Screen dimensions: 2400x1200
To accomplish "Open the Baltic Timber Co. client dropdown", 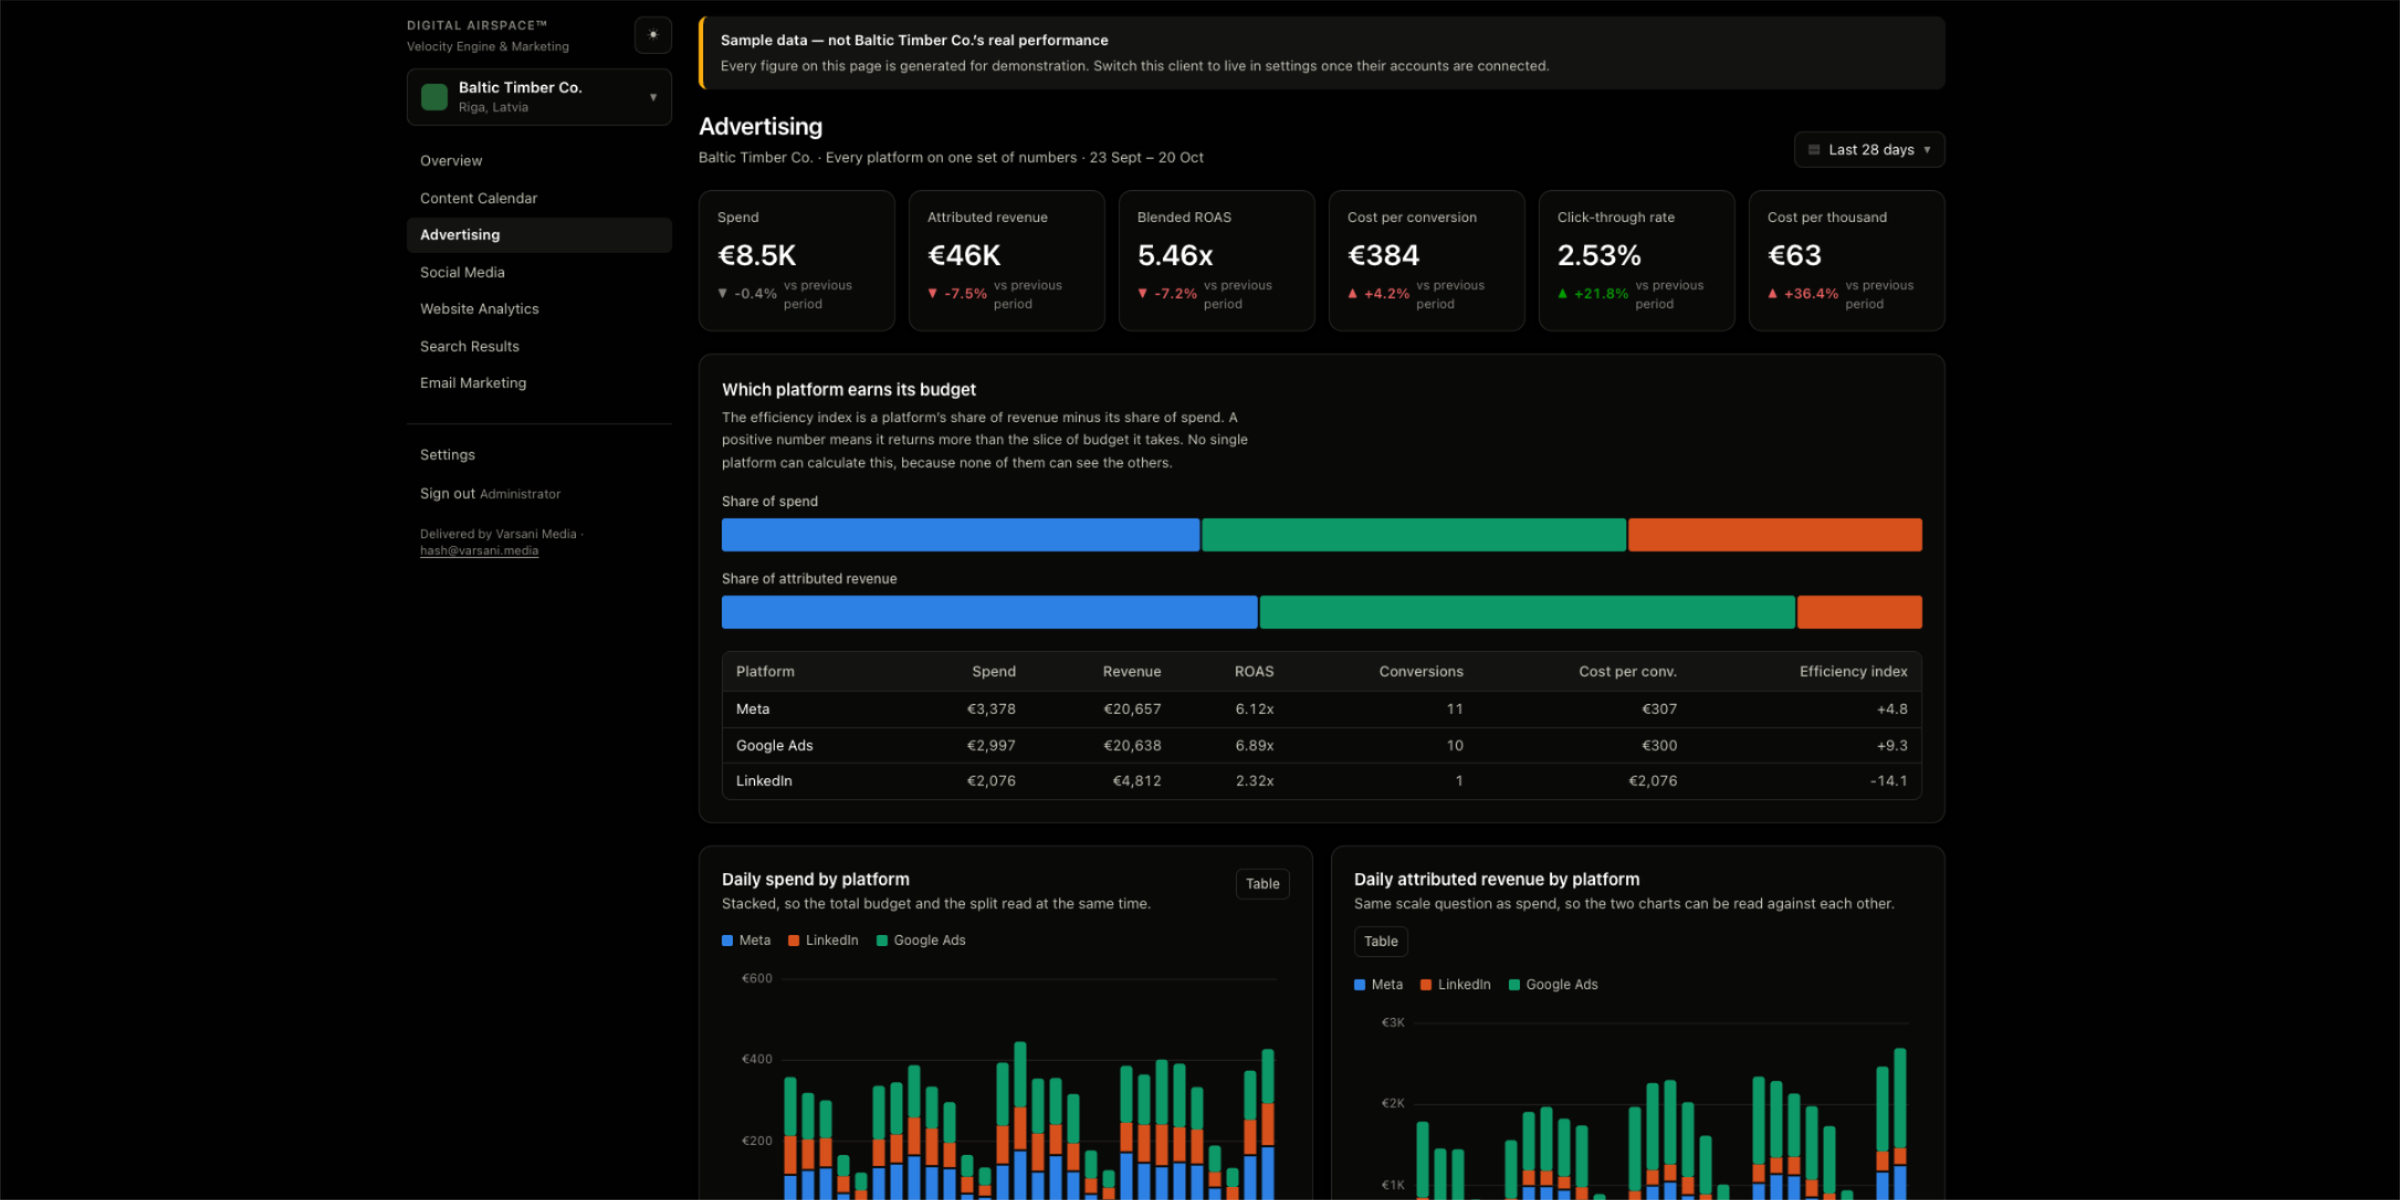I will [539, 97].
